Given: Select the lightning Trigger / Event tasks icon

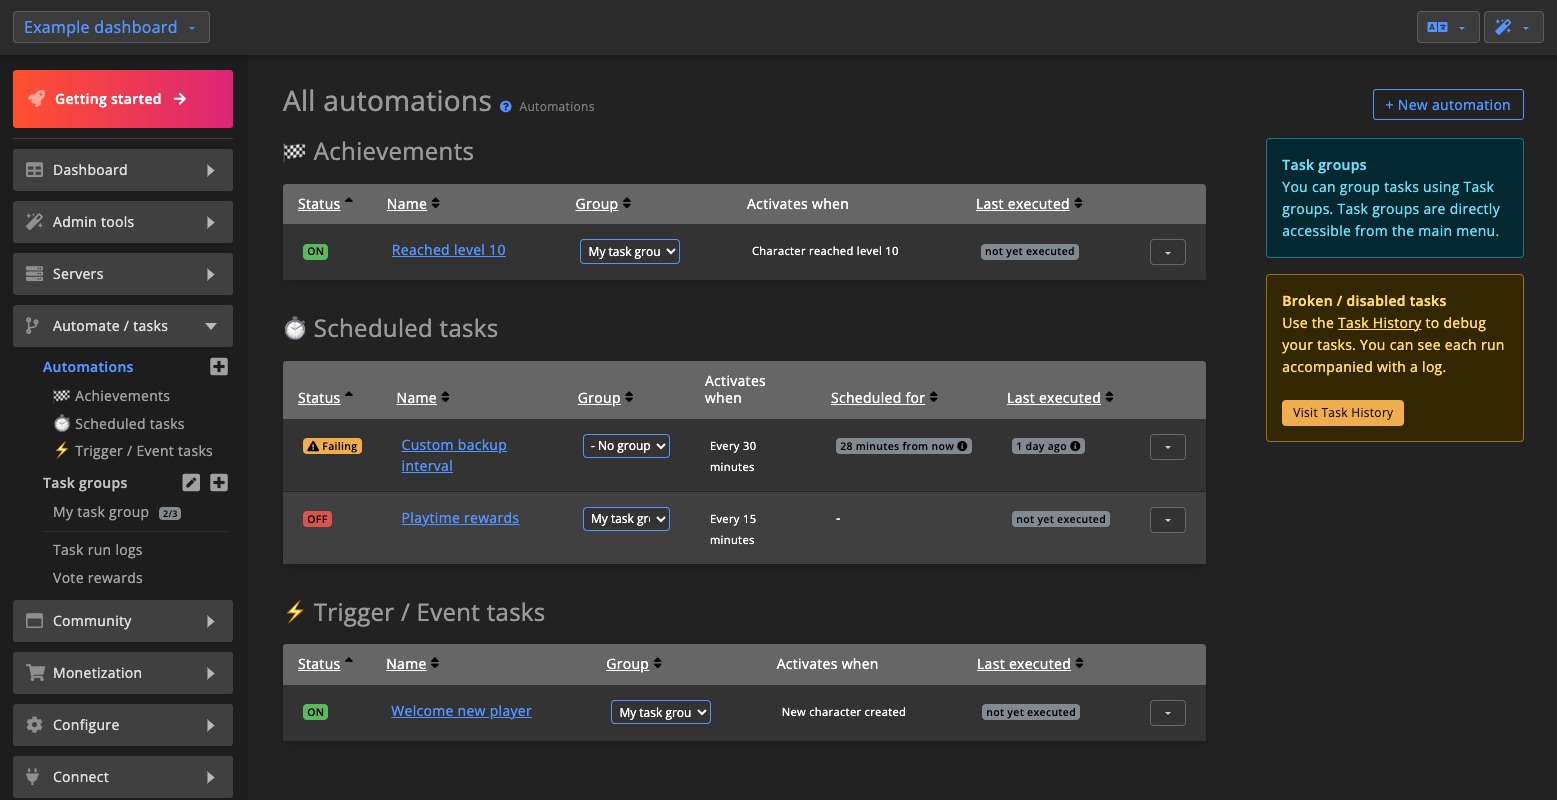Looking at the screenshot, I should [61, 450].
